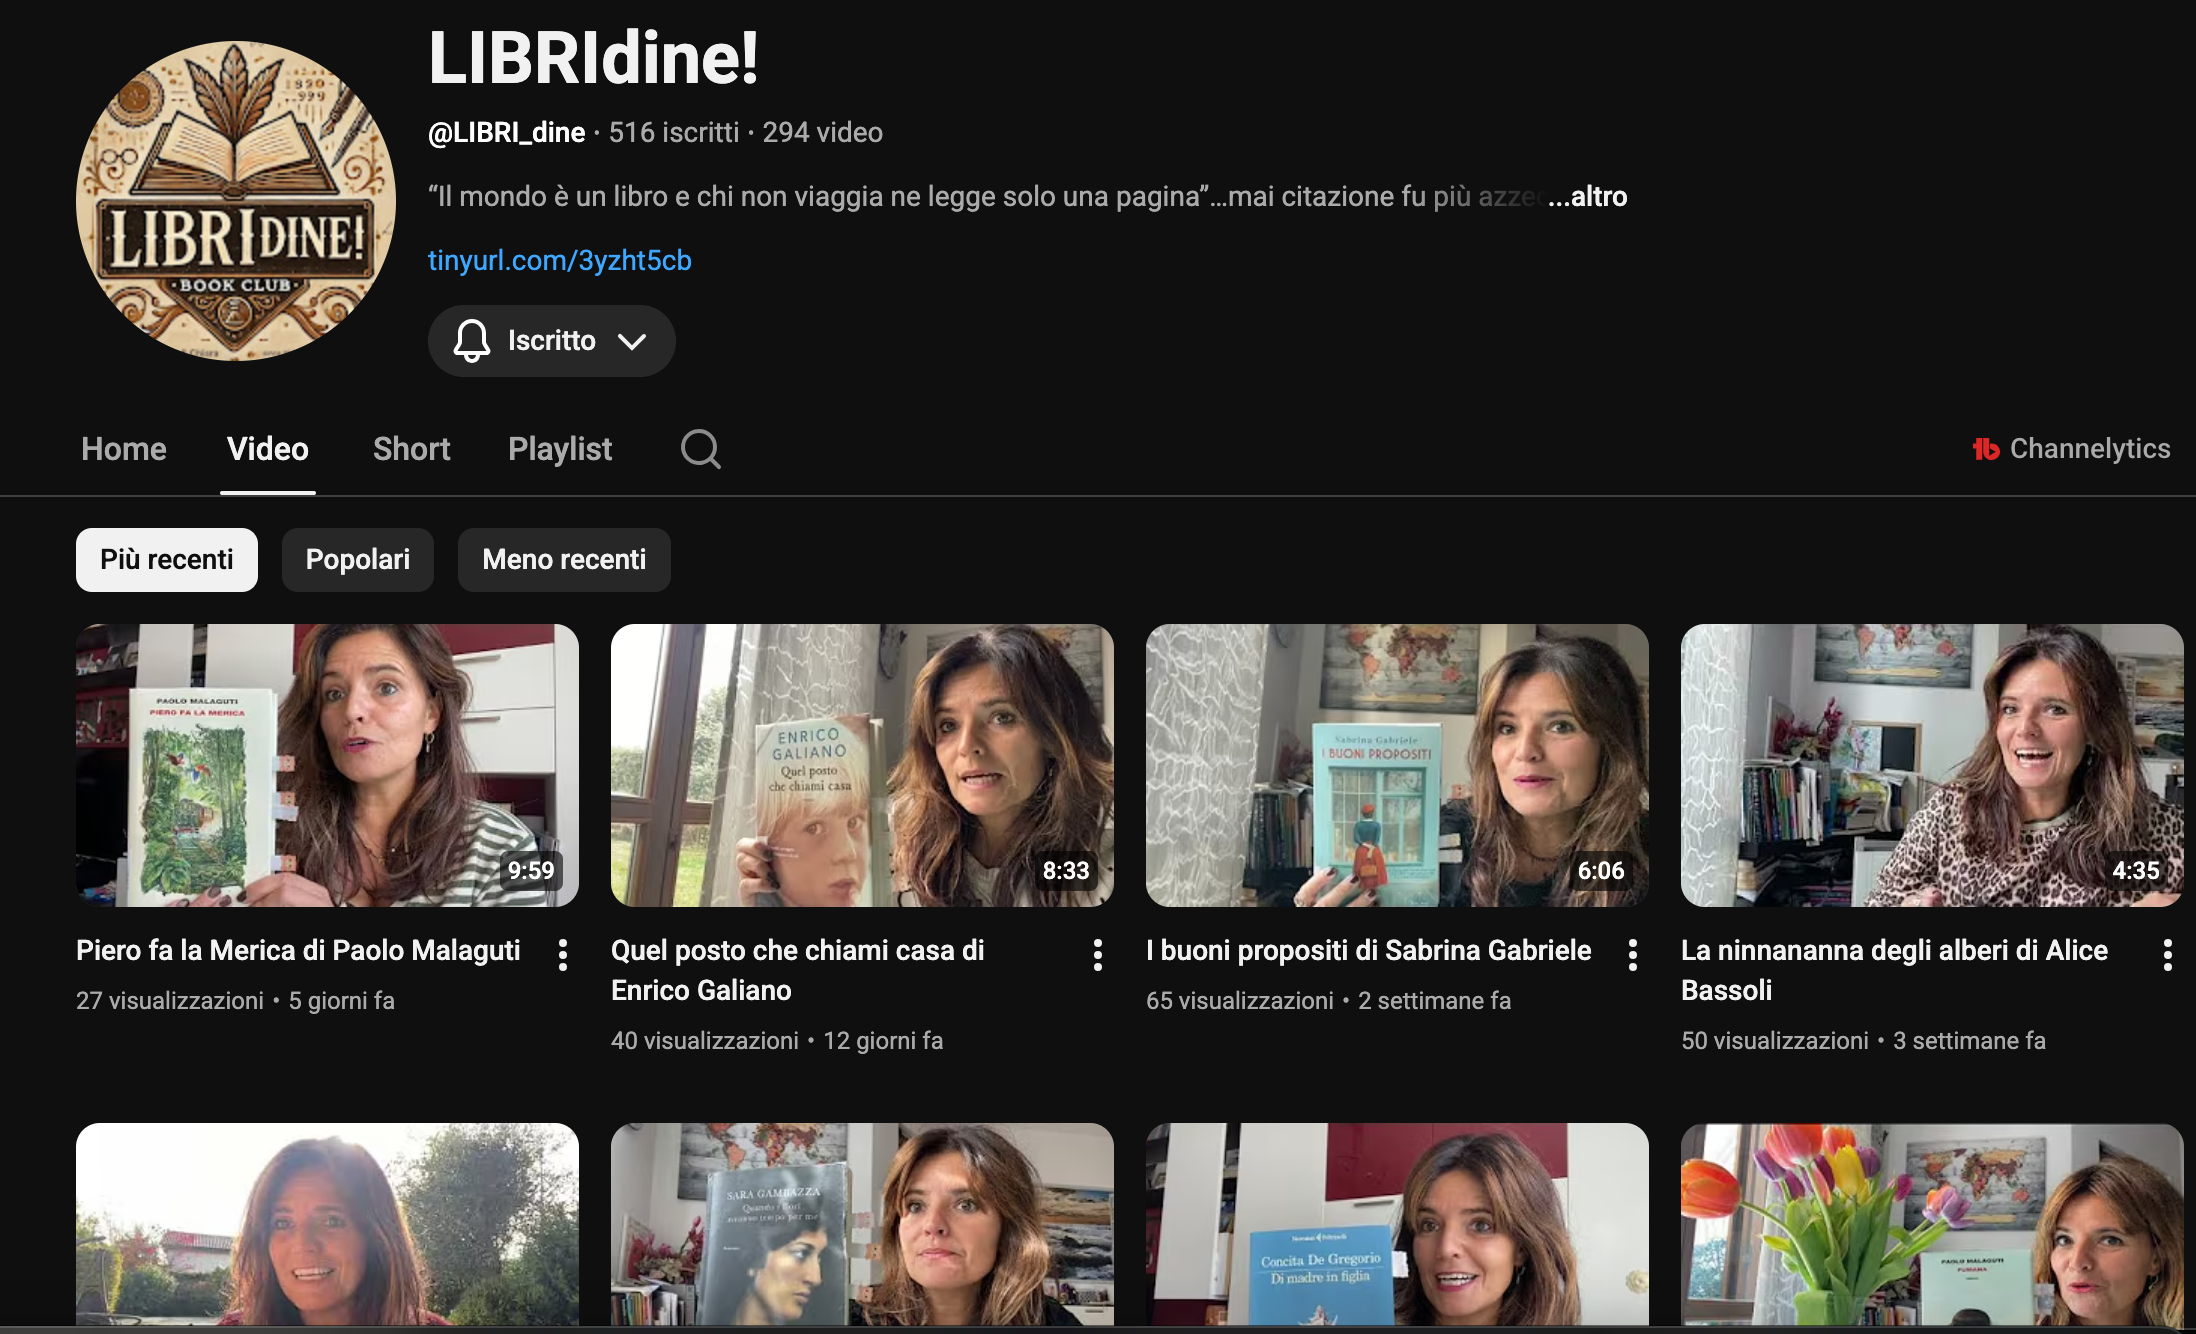This screenshot has height=1334, width=2196.
Task: Click title I buoni propositi di Sabrina Gabriele
Action: (x=1369, y=950)
